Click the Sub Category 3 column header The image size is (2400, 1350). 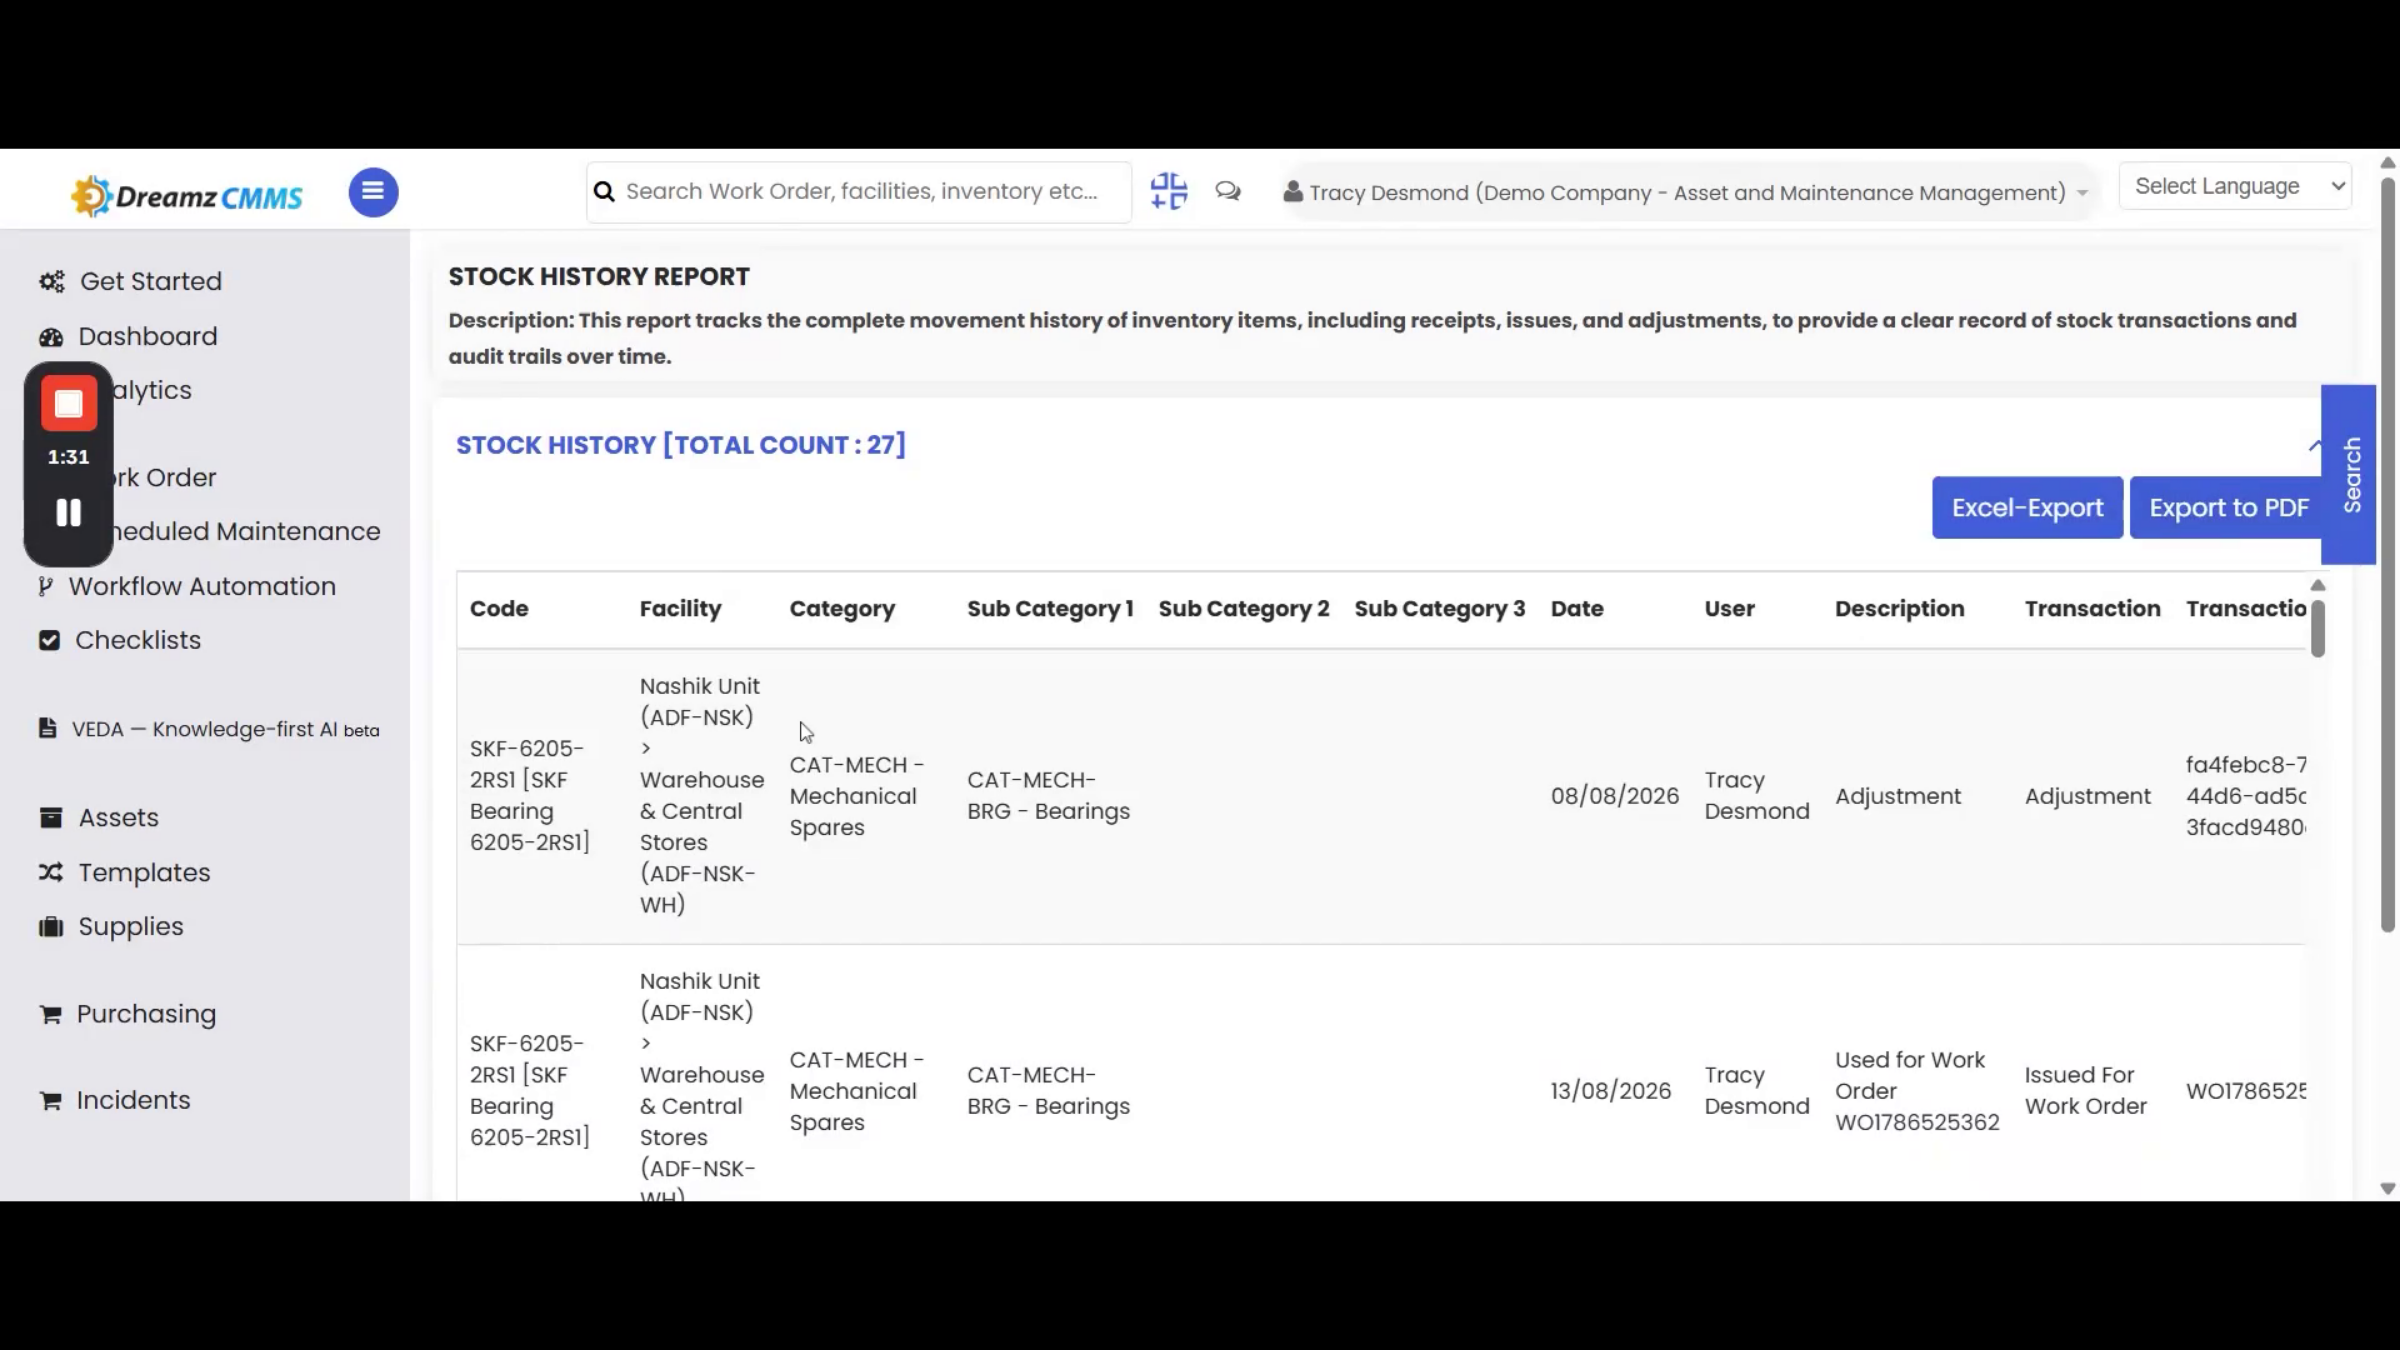[1440, 609]
